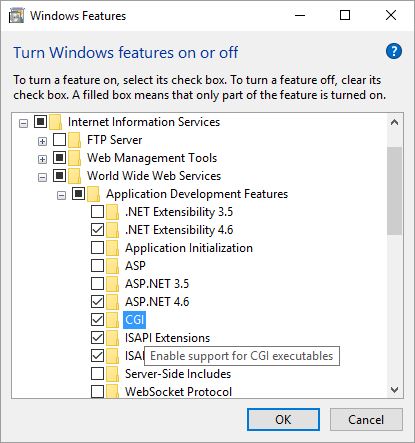Collapse Application Development Features node
Image resolution: width=415 pixels, height=443 pixels.
pos(61,195)
